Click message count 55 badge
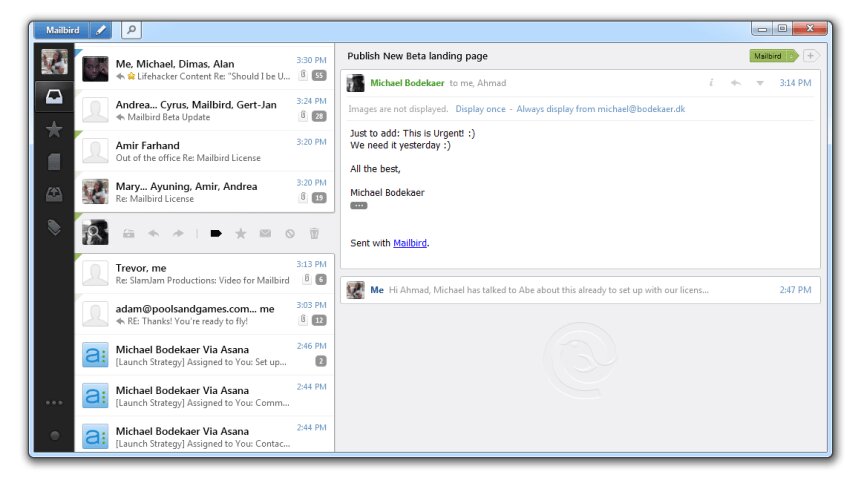This screenshot has width=864, height=489. point(319,76)
